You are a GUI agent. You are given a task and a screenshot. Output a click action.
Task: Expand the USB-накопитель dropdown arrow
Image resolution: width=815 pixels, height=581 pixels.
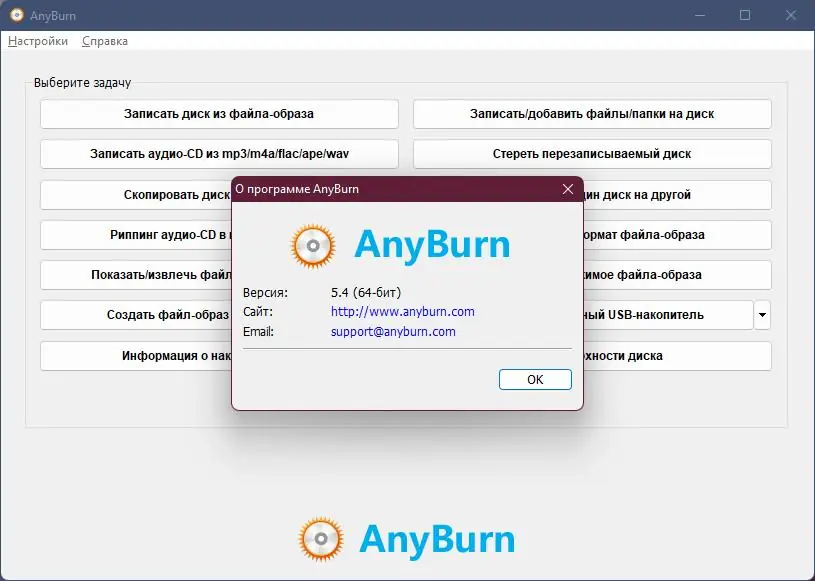[x=761, y=314]
